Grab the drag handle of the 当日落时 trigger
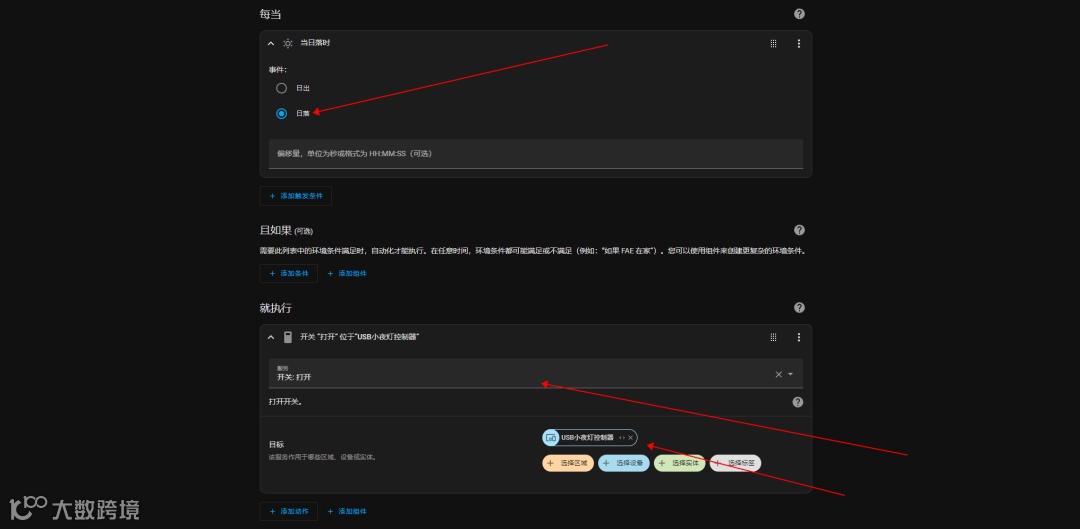Viewport: 1080px width, 529px height. point(773,43)
